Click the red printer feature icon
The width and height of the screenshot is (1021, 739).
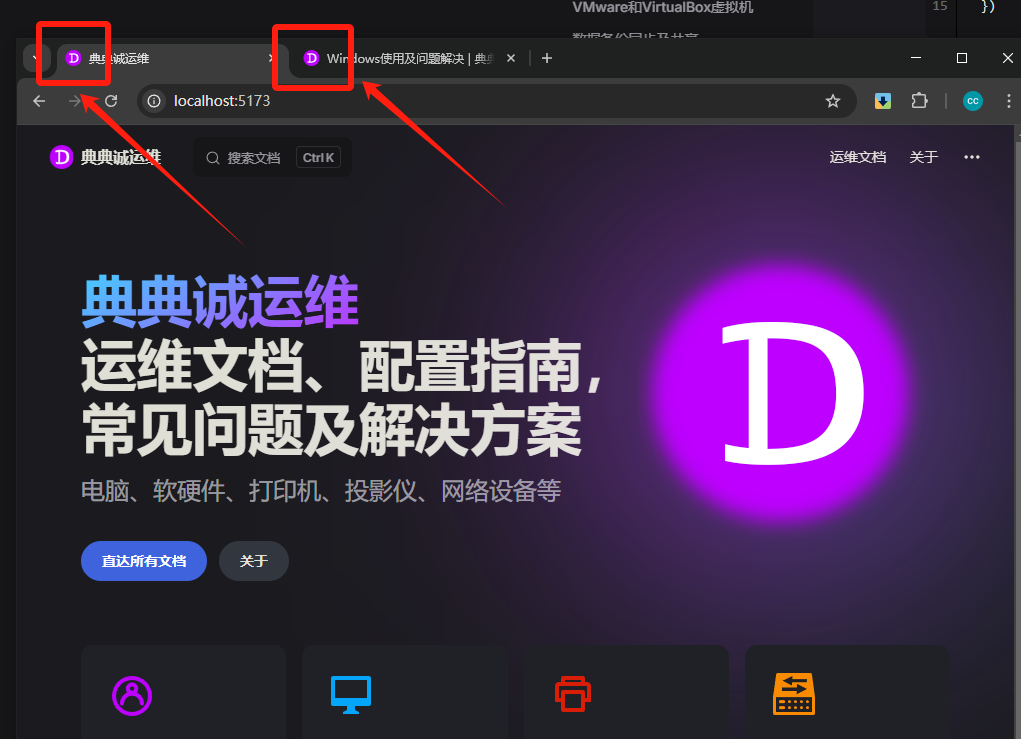click(x=573, y=694)
